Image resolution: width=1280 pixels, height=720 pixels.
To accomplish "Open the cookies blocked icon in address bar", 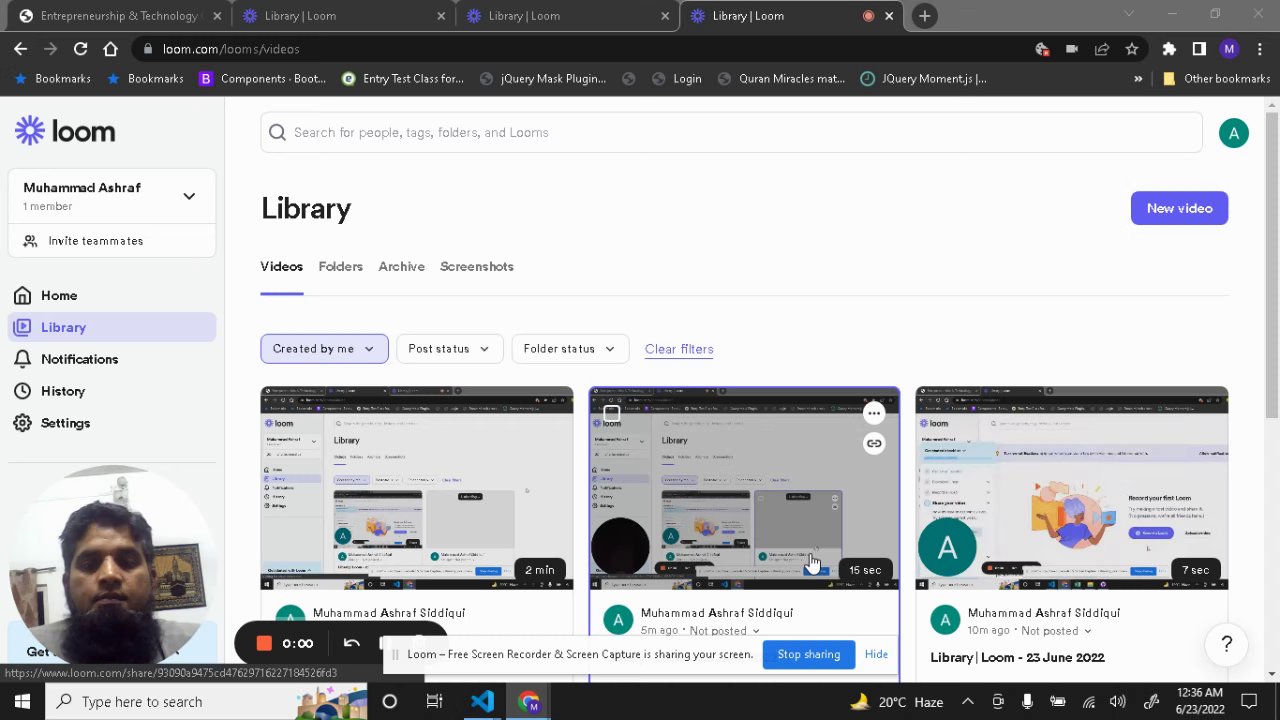I will (x=1042, y=48).
